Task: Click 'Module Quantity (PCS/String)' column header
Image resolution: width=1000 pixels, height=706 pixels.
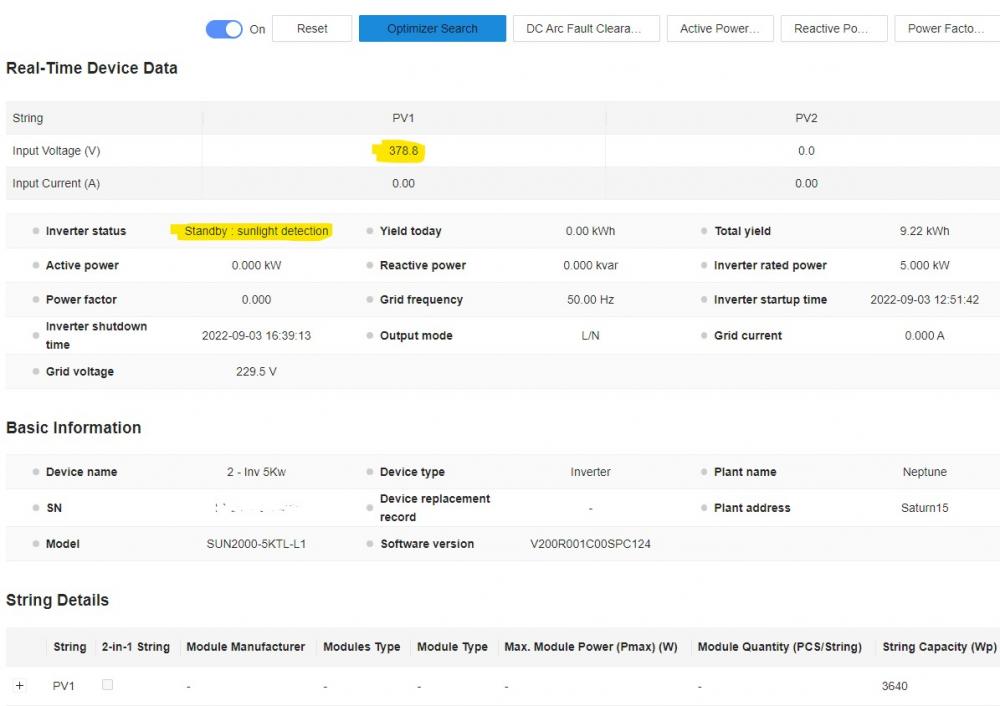Action: tap(779, 647)
